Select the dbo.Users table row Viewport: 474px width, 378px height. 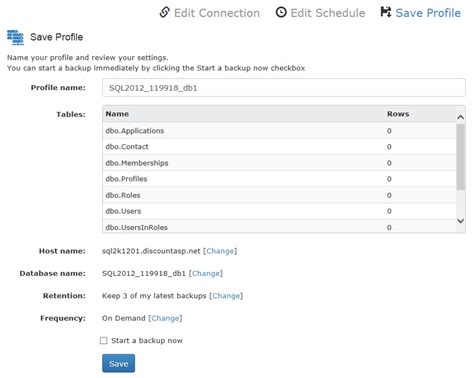279,211
